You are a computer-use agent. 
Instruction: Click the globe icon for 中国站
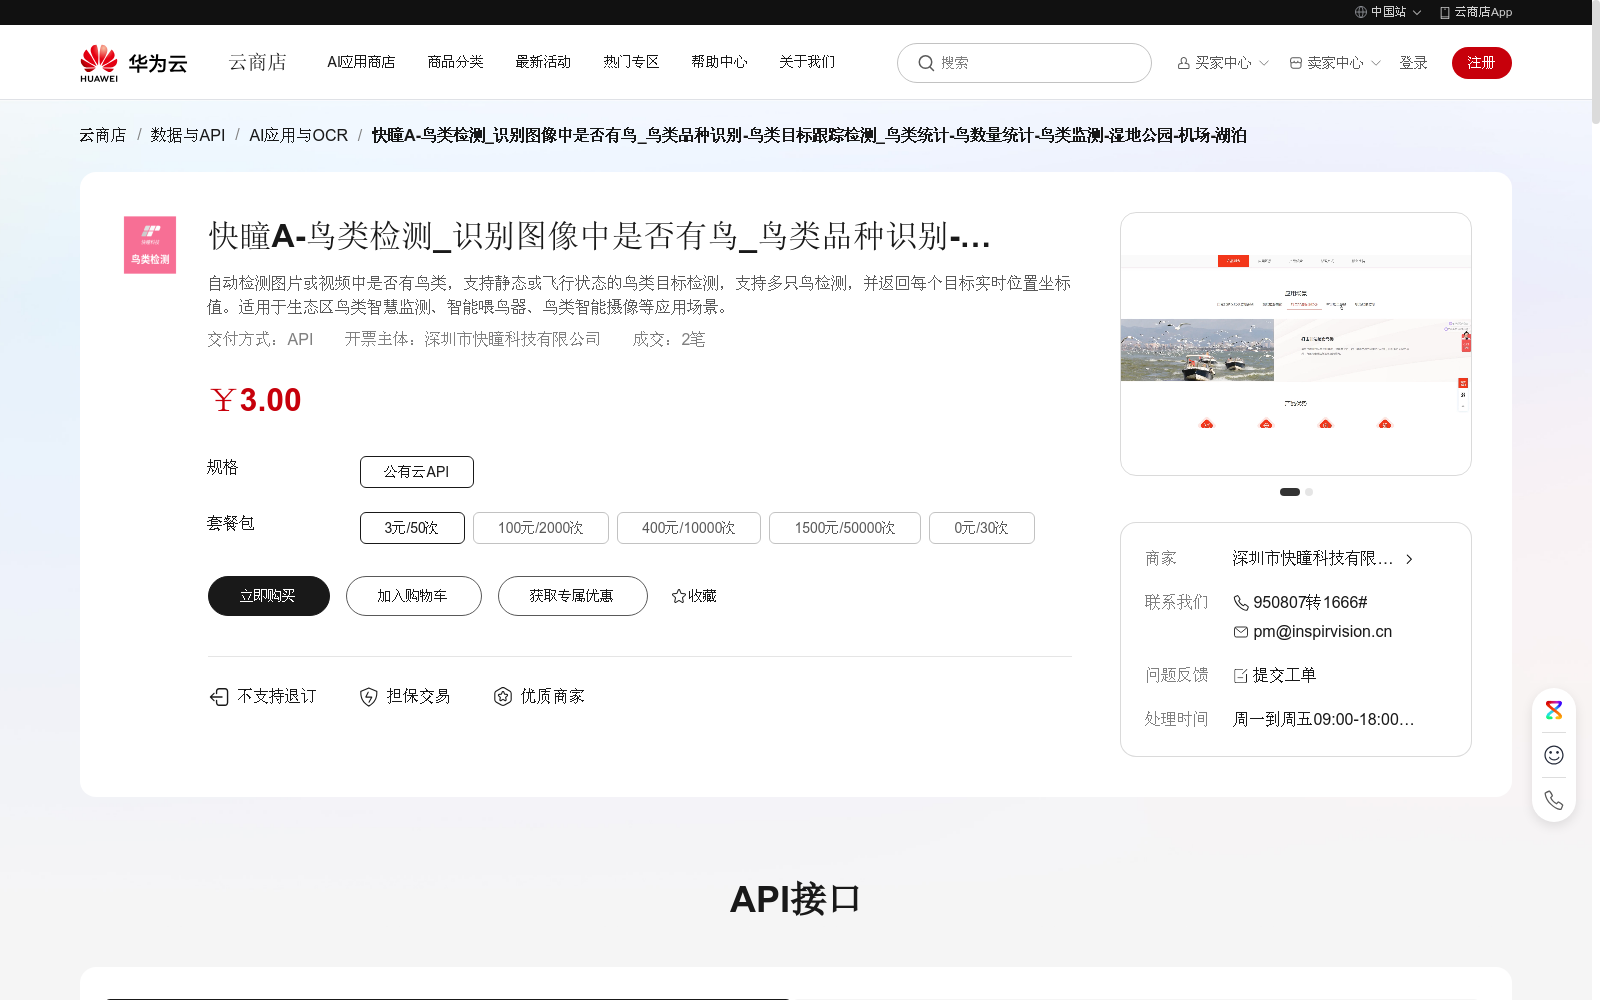click(x=1361, y=12)
